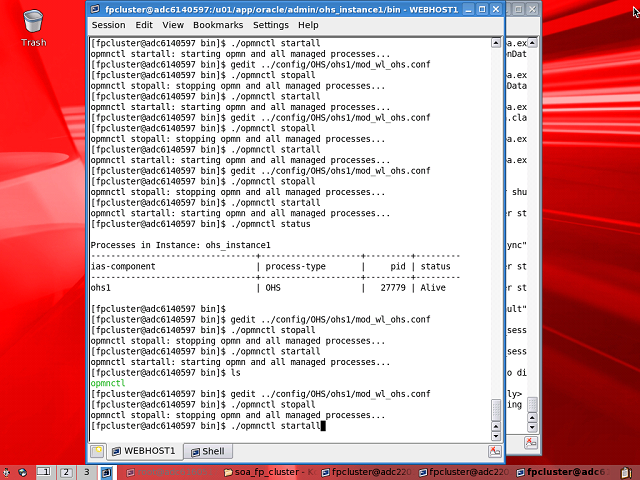This screenshot has height=480, width=640.
Task: Click the close session icon in the background terminal window
Action: pos(531,442)
